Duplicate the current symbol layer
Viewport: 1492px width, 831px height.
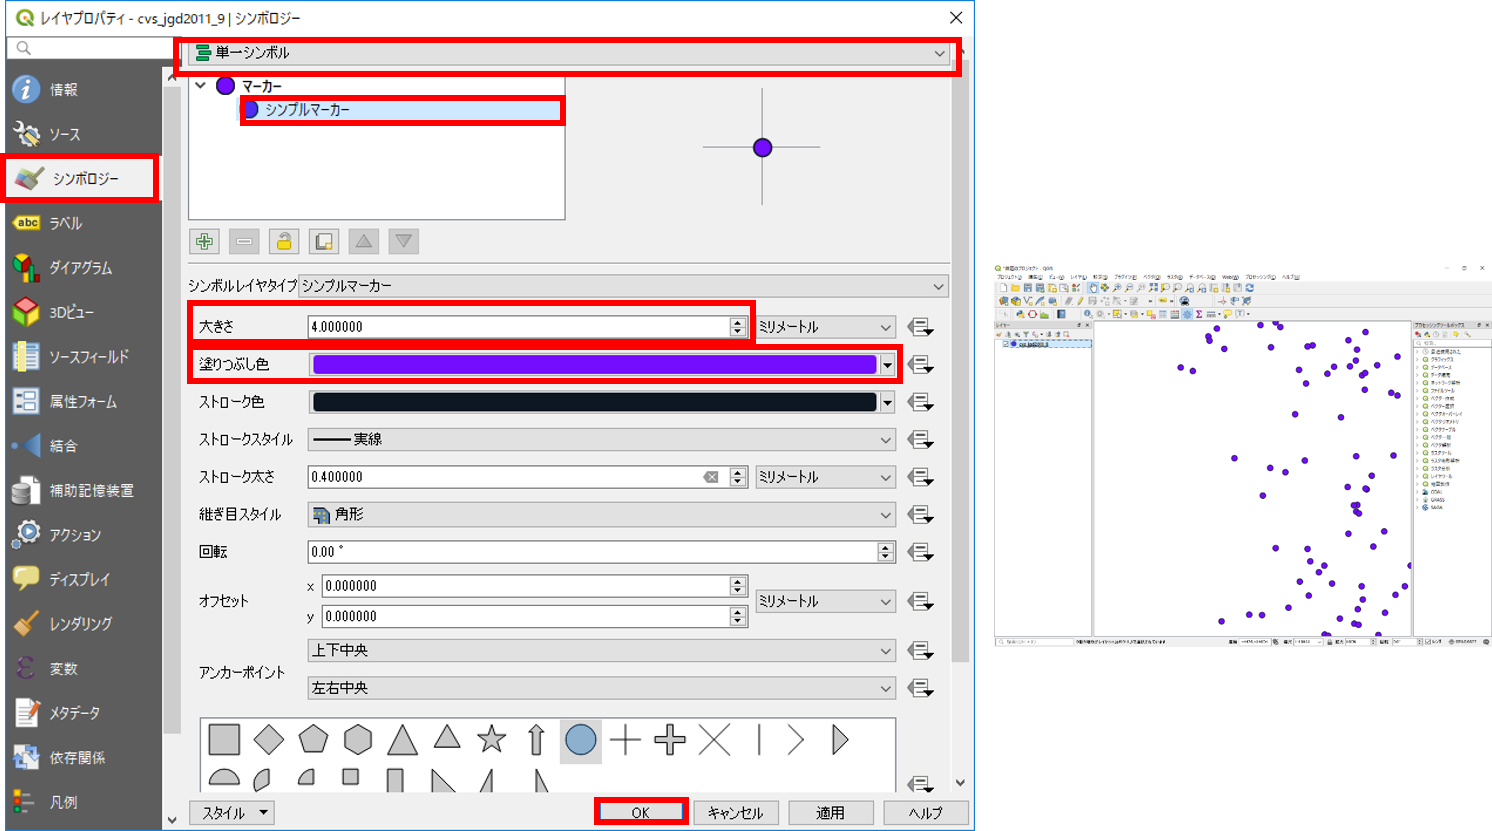tap(324, 241)
